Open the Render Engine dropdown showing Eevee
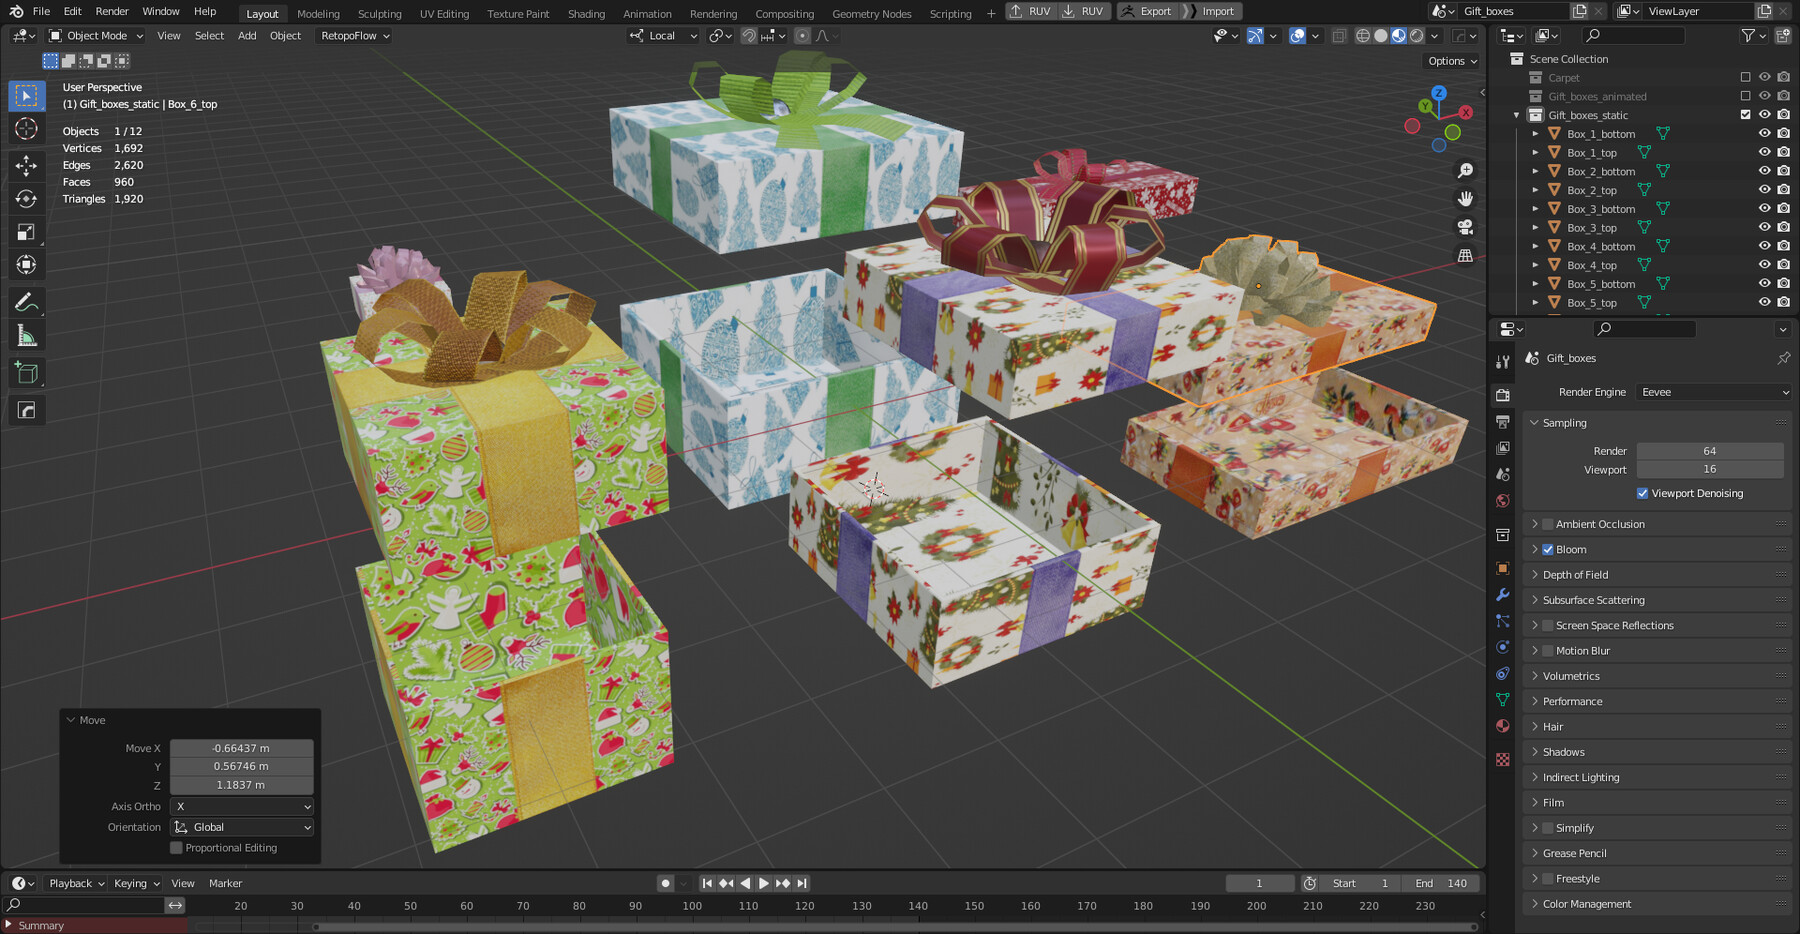Image resolution: width=1800 pixels, height=934 pixels. coord(1713,392)
